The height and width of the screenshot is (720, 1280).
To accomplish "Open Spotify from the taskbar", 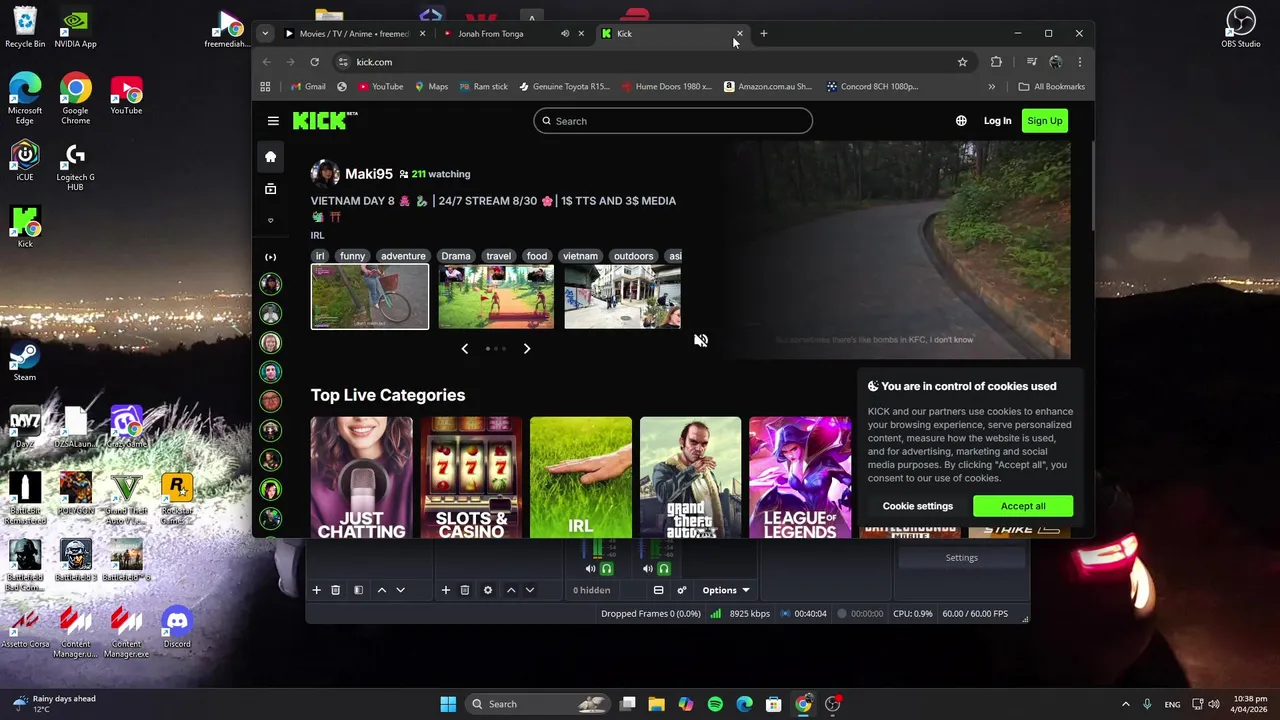I will (715, 704).
